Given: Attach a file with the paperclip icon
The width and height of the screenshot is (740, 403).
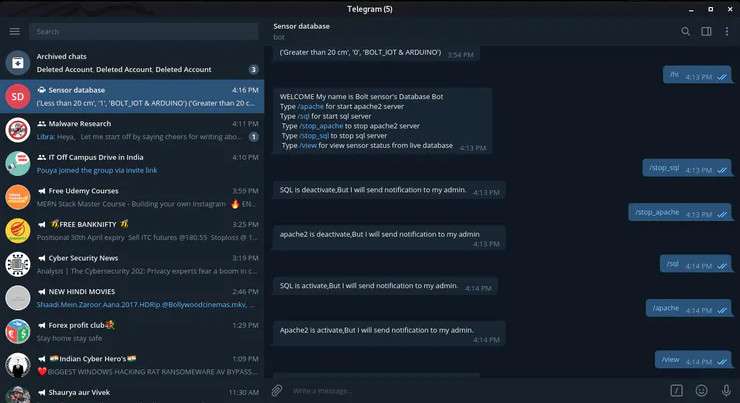Looking at the screenshot, I should click(277, 391).
